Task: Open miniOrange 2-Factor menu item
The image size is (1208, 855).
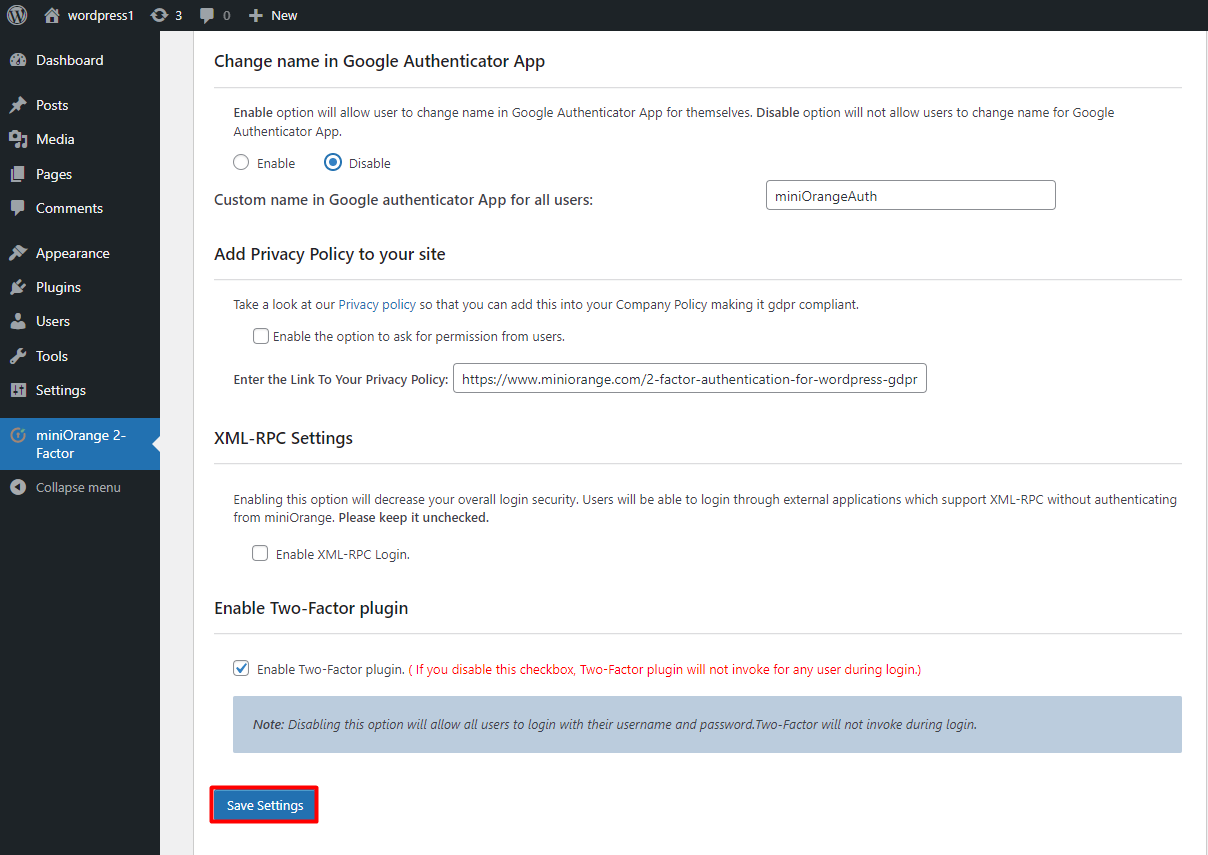Action: tap(80, 444)
